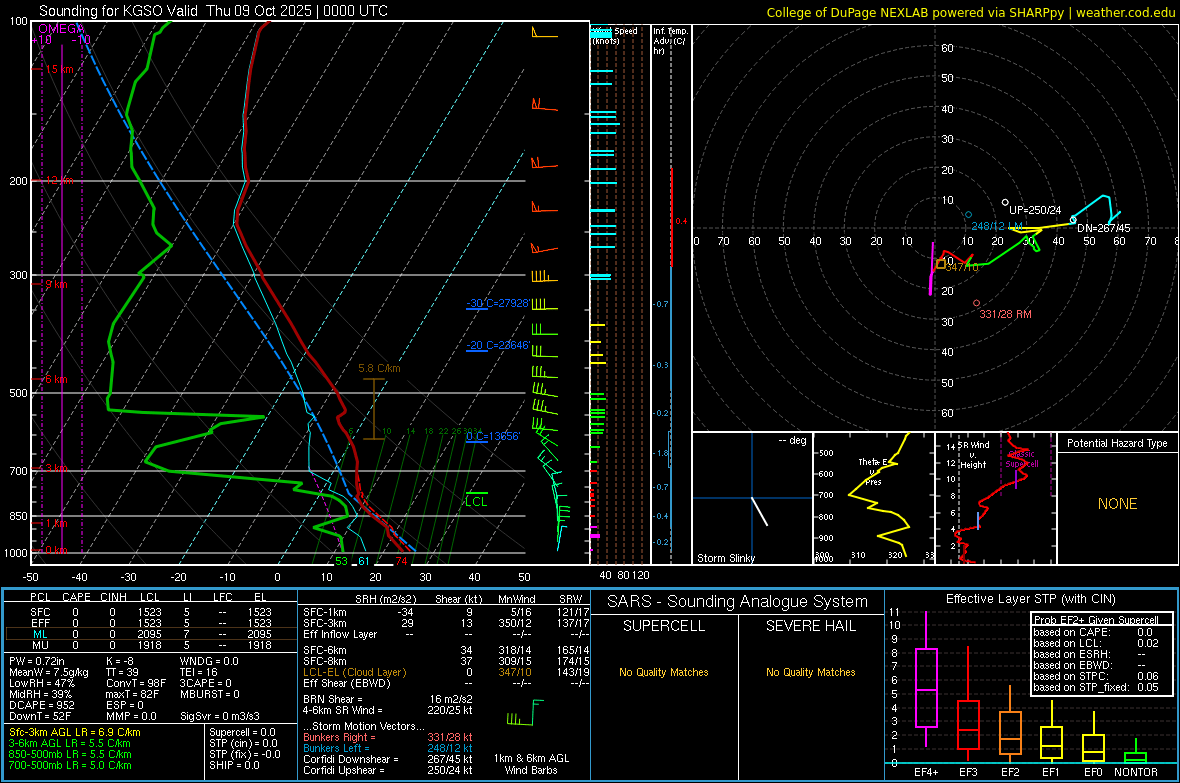Click the MeanW = 7.5g/kg value
Screen dimensions: 1180x783
coord(48,672)
